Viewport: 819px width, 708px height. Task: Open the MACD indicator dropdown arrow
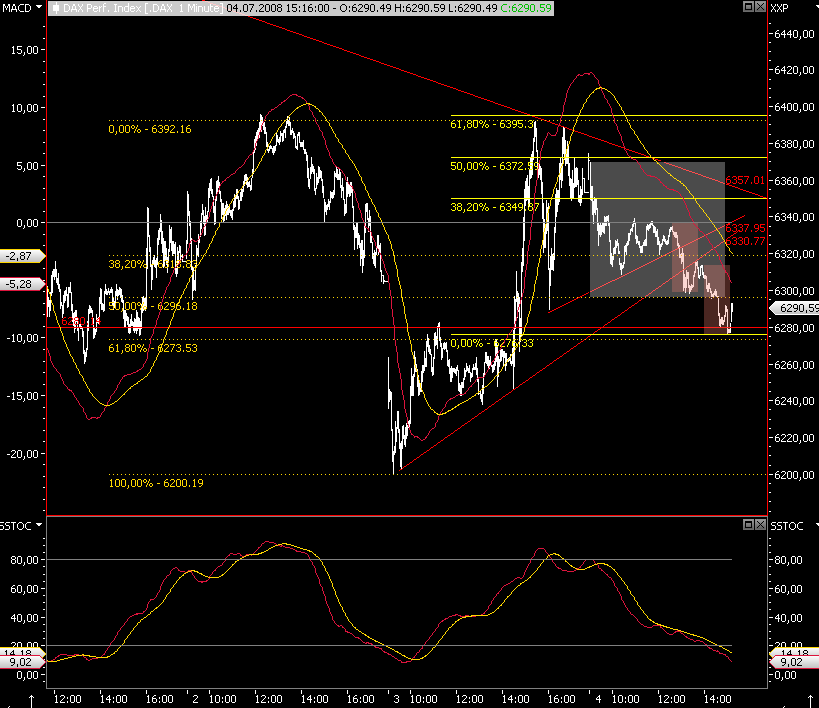click(x=39, y=7)
